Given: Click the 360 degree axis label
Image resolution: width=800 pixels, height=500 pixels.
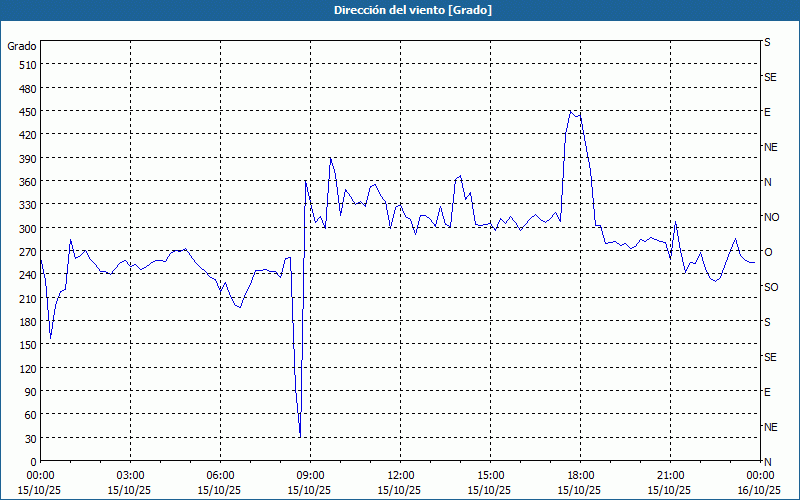Looking at the screenshot, I should (28, 182).
